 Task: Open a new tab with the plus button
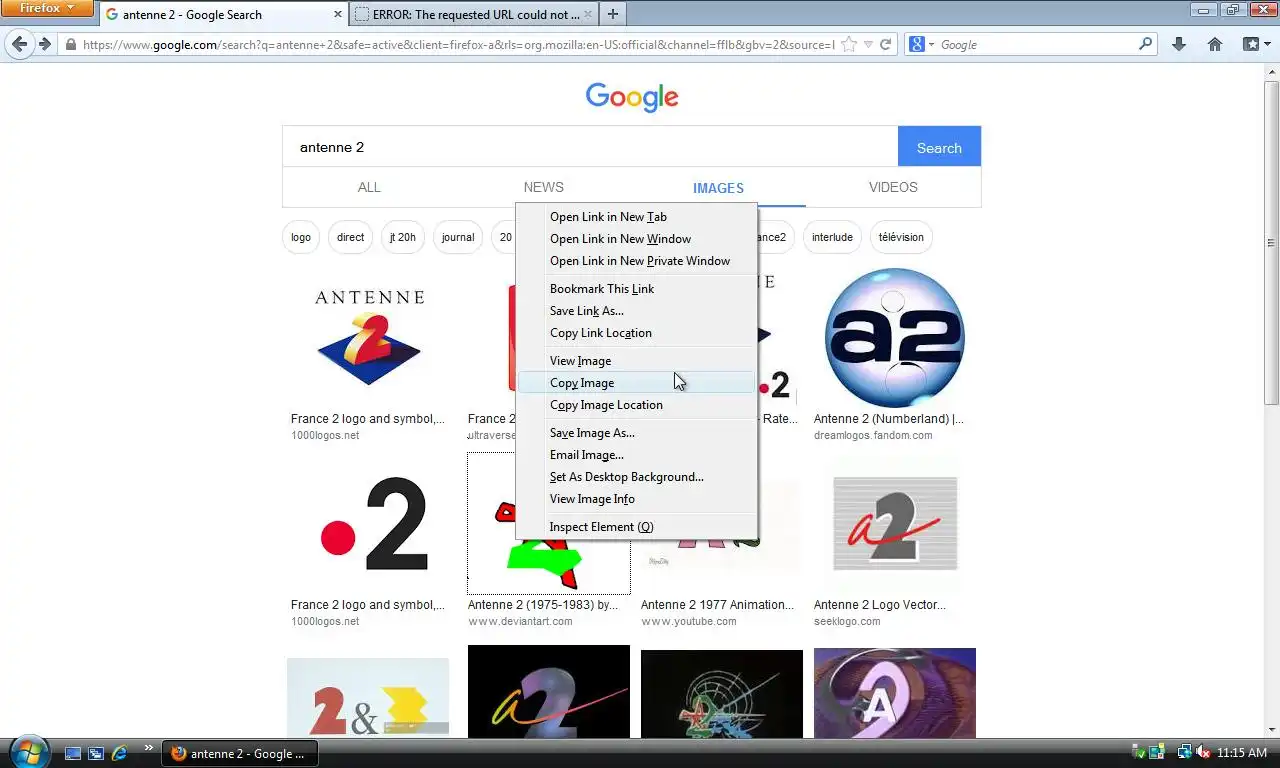pos(613,14)
